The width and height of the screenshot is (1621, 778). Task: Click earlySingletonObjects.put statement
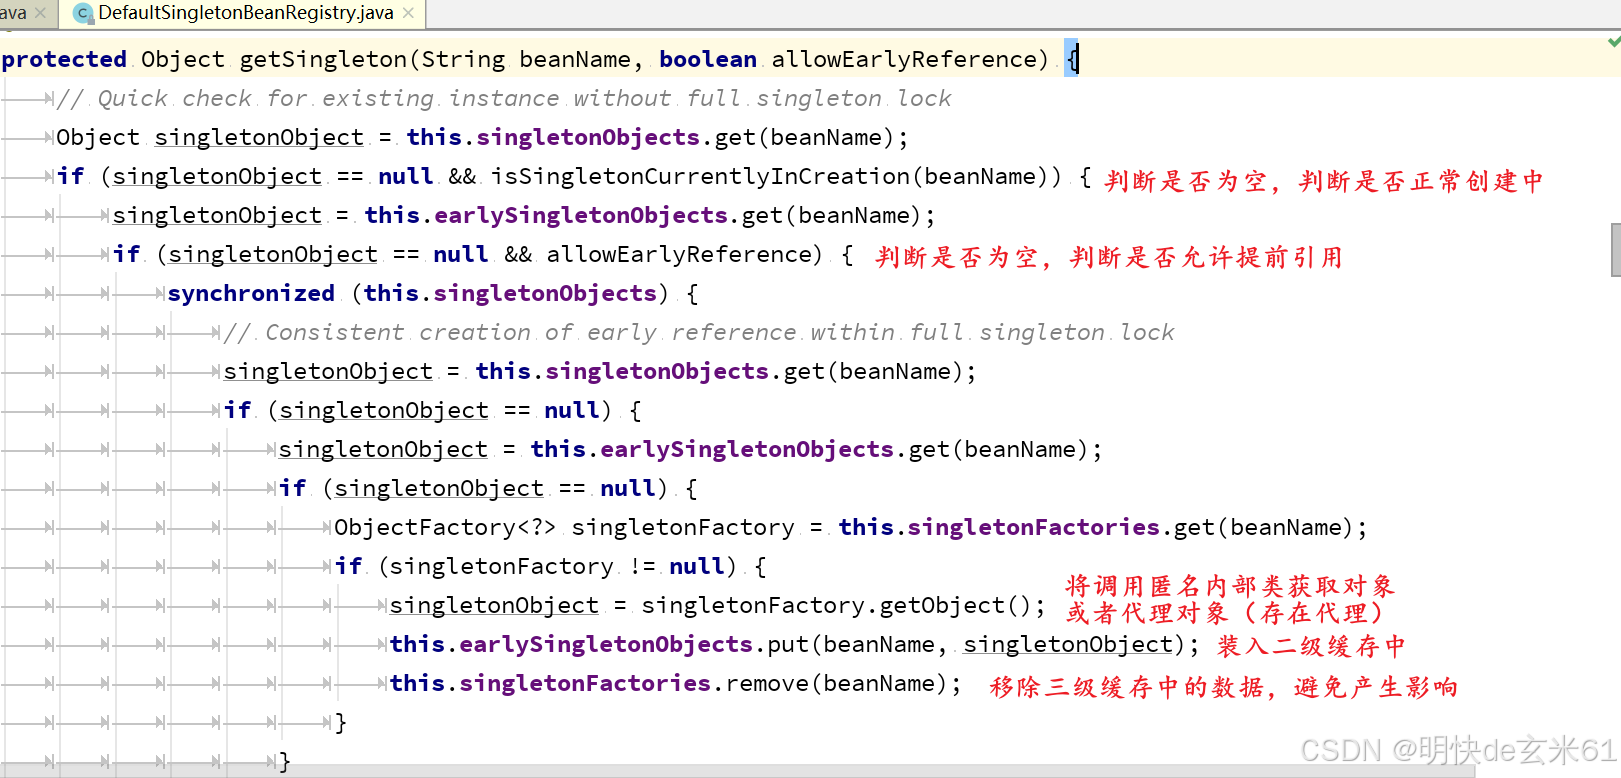(x=794, y=644)
